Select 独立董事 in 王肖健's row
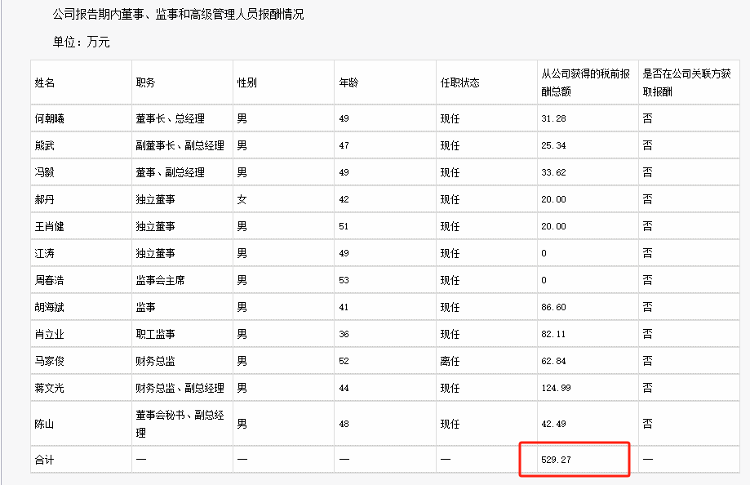750x485 pixels. 155,226
